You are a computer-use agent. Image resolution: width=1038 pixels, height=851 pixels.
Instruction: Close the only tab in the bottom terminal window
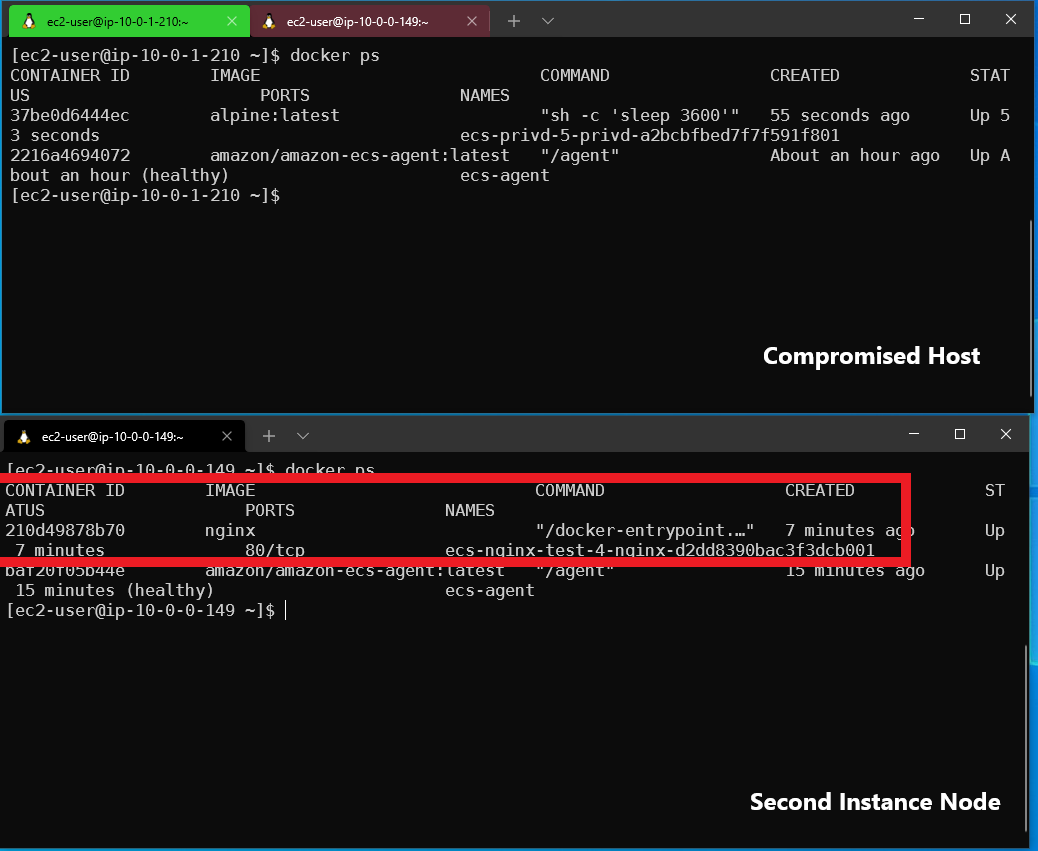pos(226,436)
